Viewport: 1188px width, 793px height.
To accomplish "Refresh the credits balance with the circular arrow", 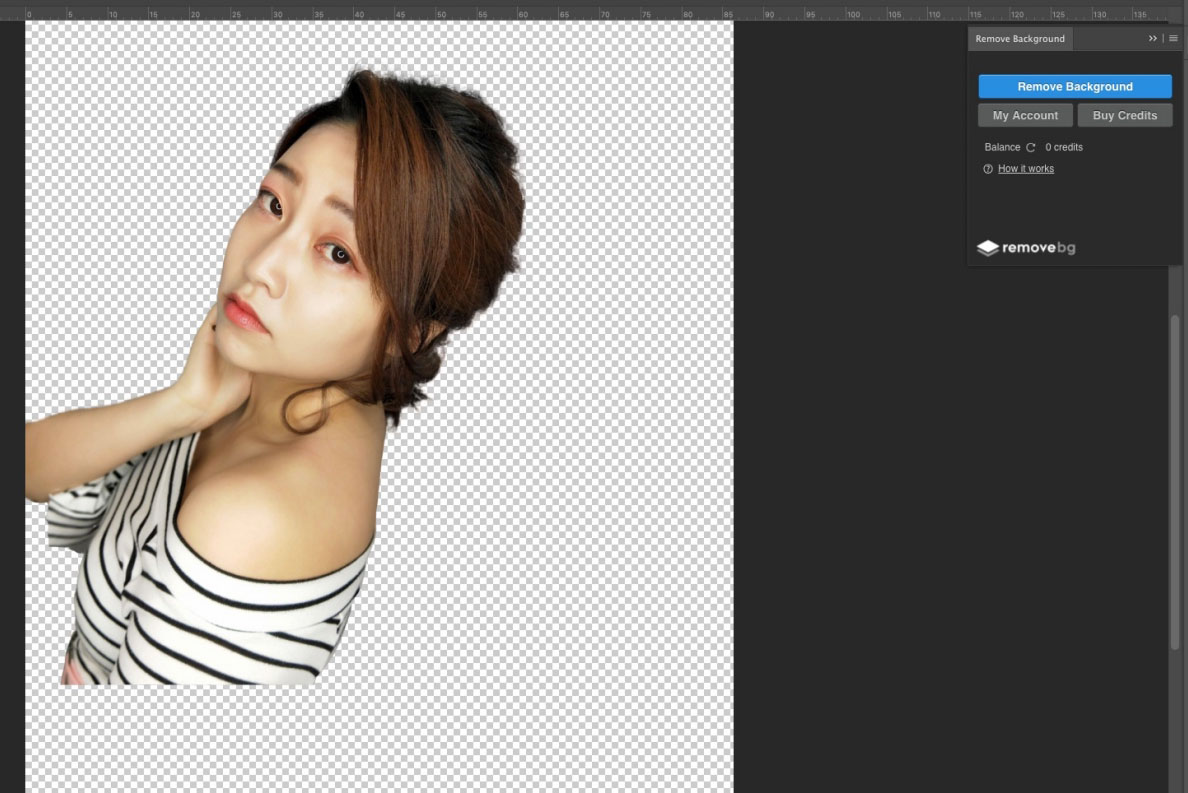I will coord(1031,147).
